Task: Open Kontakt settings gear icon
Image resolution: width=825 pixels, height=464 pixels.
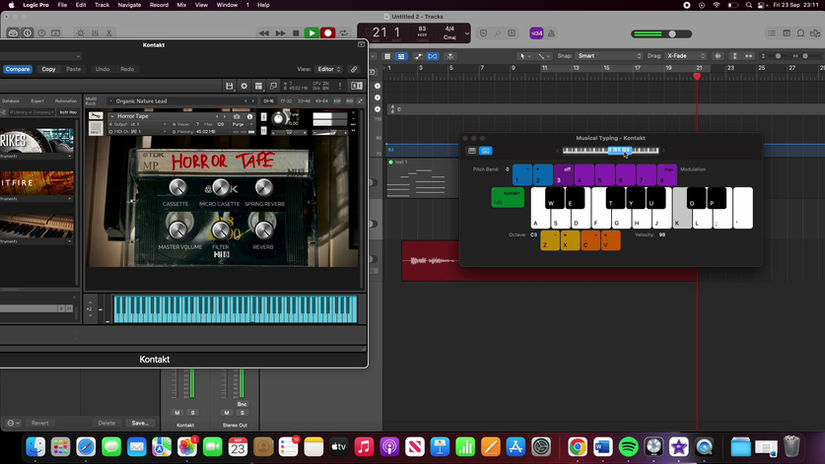Action: point(244,86)
